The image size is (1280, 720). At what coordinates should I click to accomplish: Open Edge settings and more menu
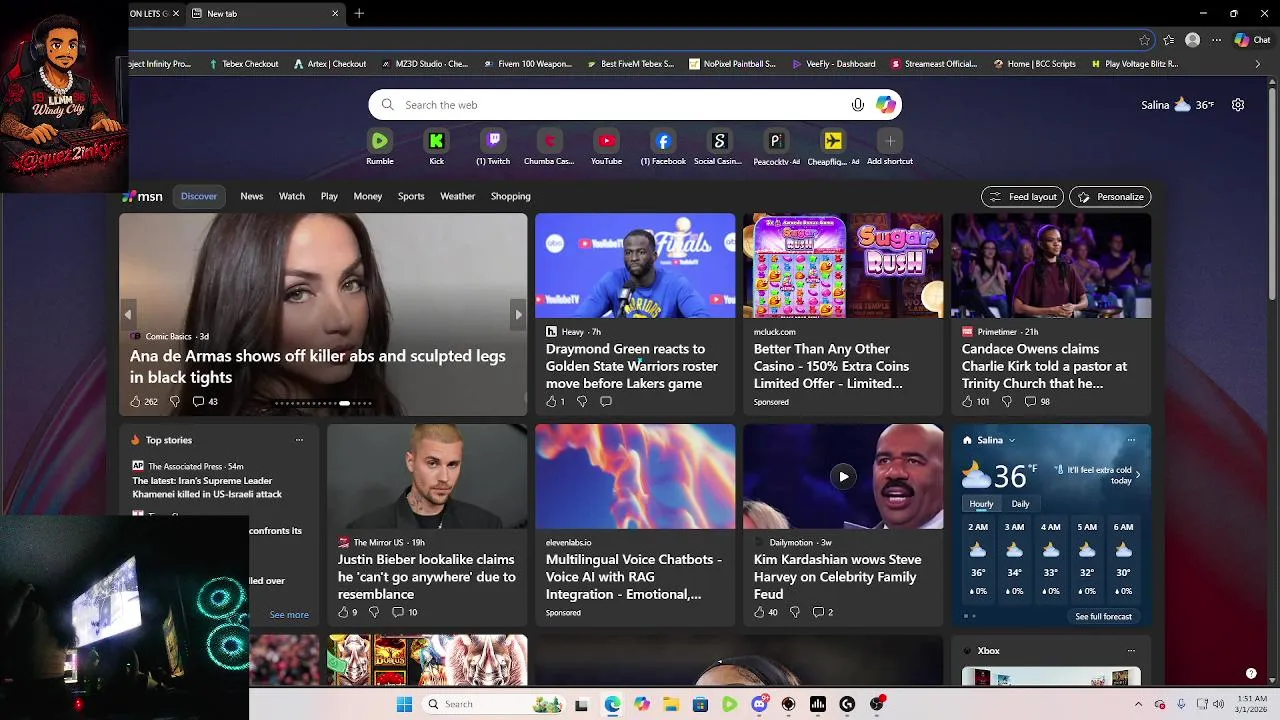(x=1216, y=40)
